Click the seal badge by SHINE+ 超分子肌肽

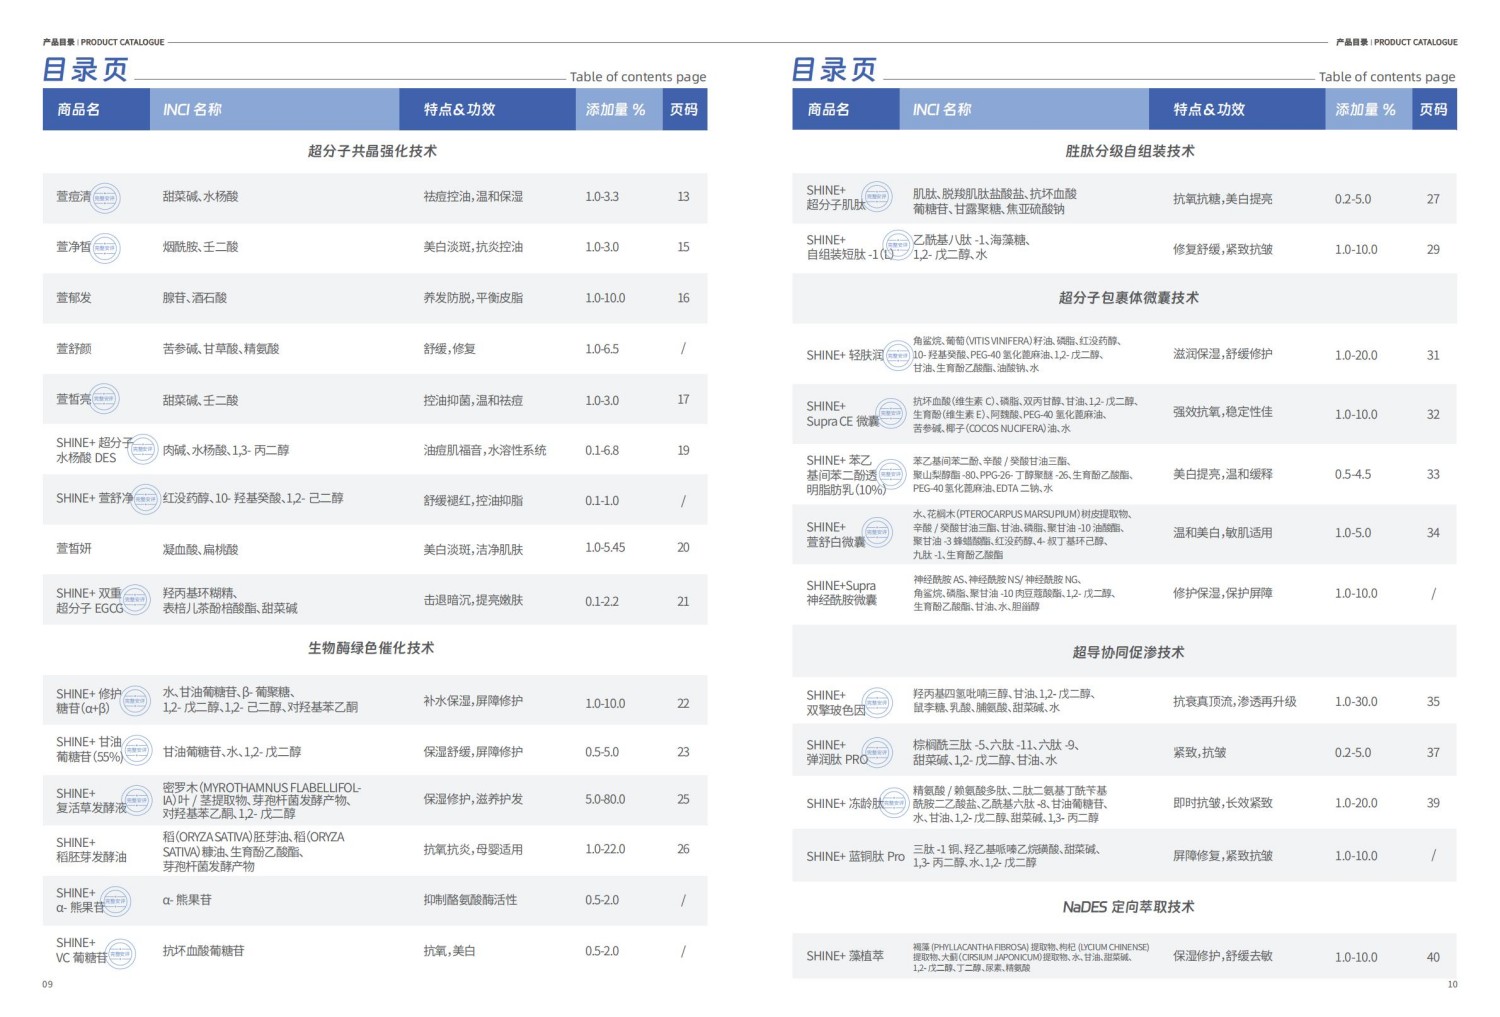877,197
